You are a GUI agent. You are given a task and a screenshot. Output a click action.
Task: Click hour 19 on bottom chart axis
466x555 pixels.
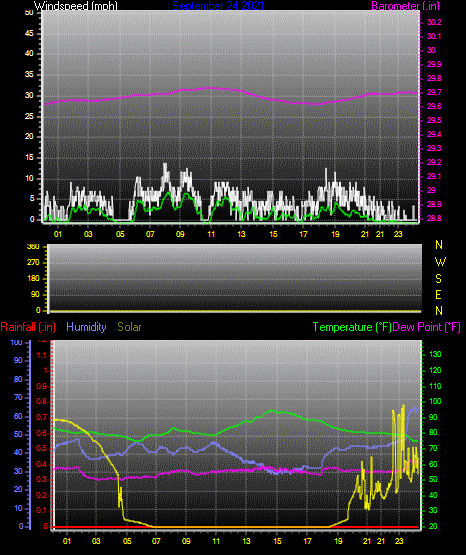338,541
